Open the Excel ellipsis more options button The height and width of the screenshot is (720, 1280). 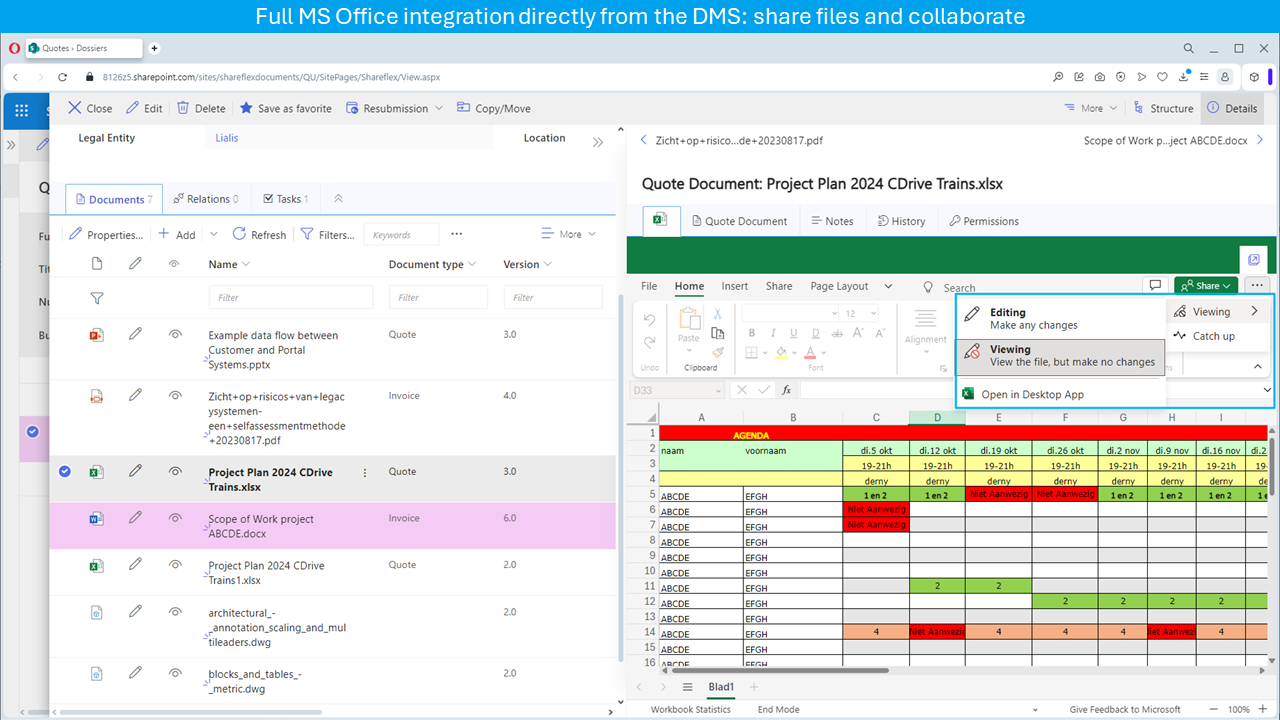tap(1257, 286)
